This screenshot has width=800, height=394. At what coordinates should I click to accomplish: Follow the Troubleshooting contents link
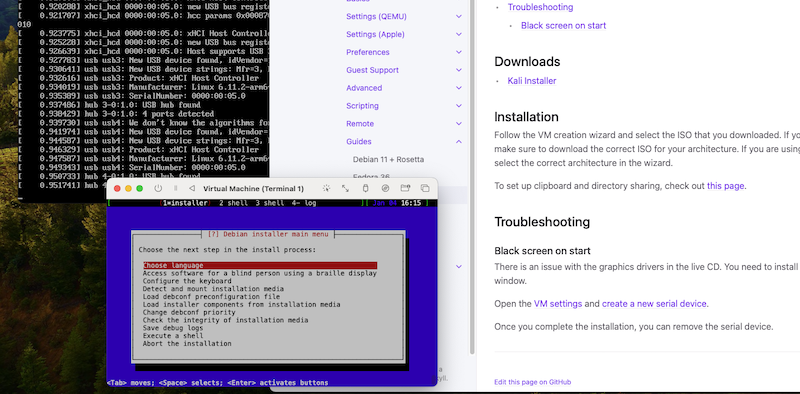click(540, 7)
